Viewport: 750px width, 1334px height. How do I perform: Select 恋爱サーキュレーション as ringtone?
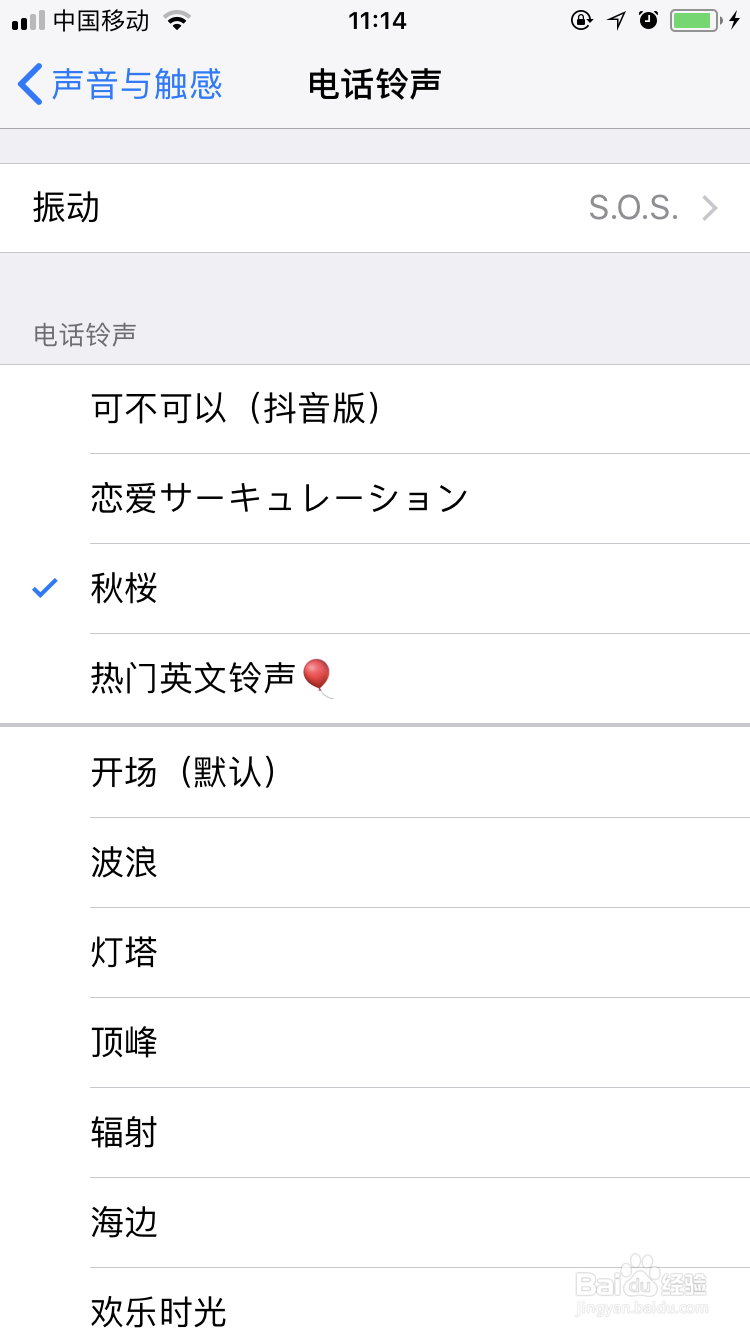pos(278,498)
